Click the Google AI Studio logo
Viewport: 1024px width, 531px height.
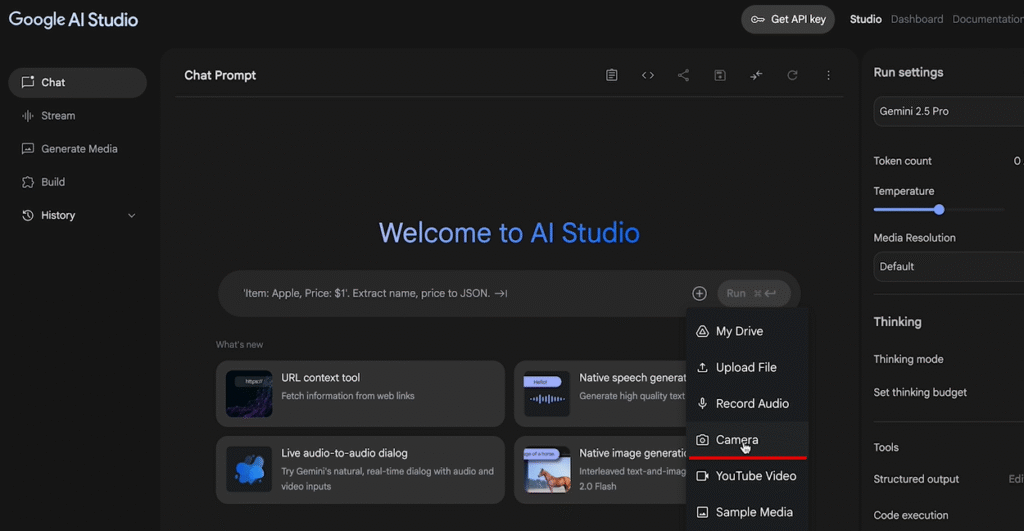click(x=73, y=20)
